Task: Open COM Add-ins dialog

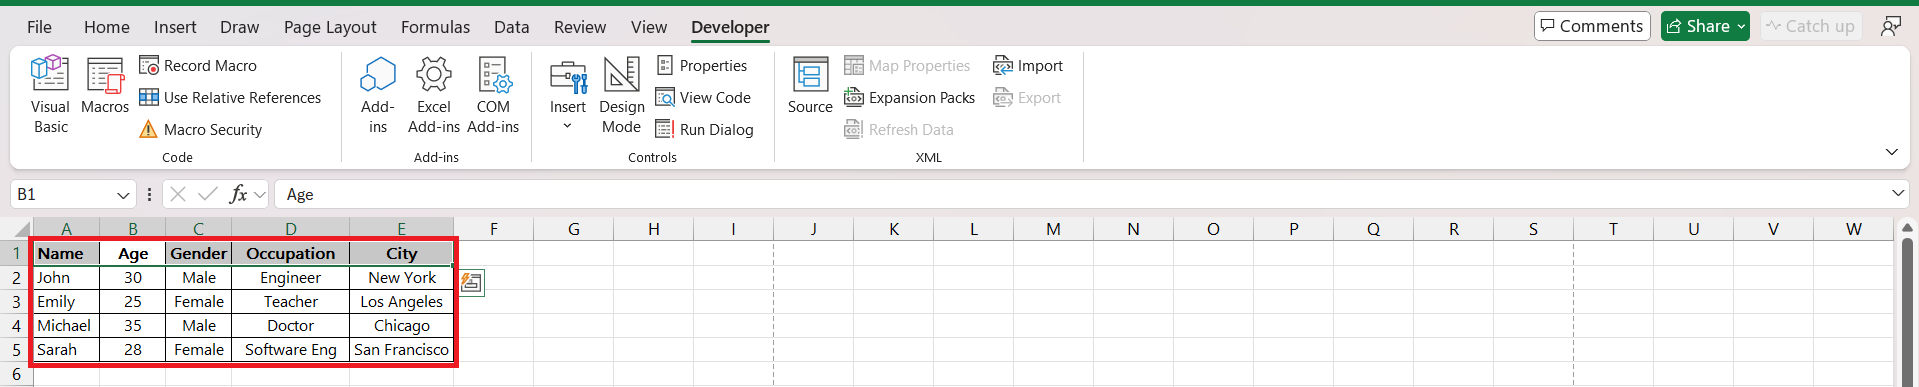Action: point(493,95)
